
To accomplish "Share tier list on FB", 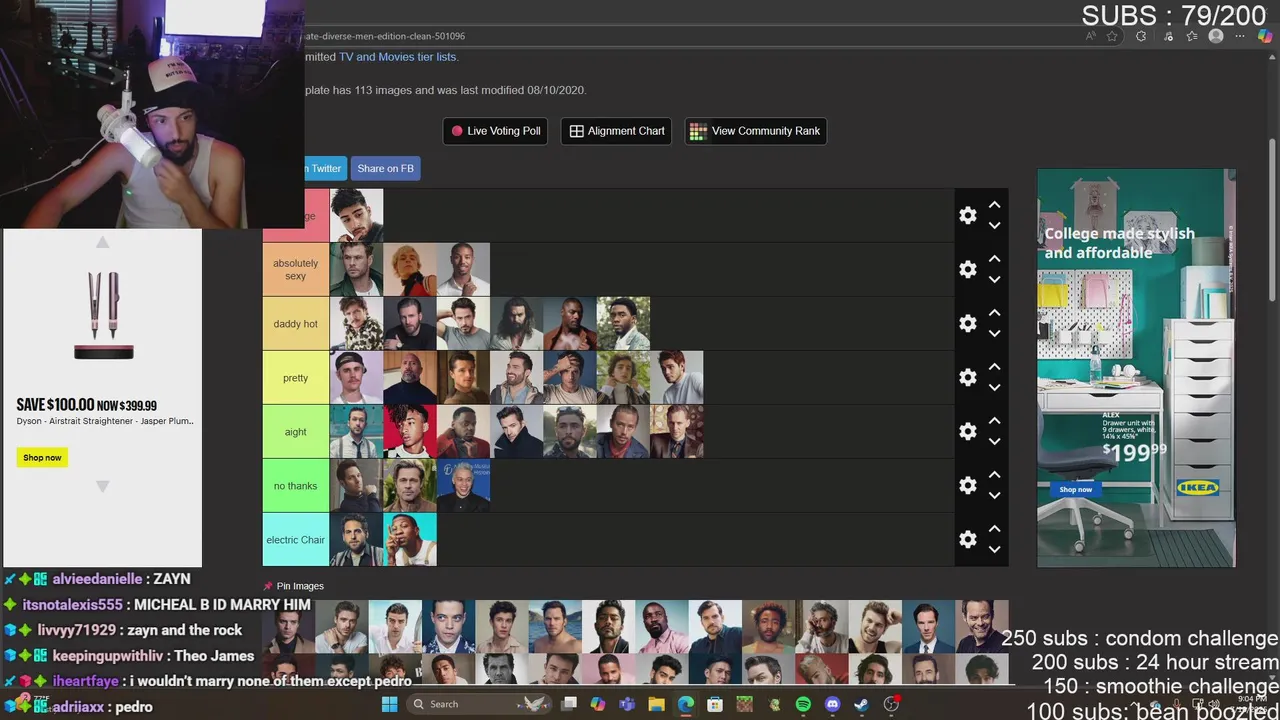I will pyautogui.click(x=385, y=168).
